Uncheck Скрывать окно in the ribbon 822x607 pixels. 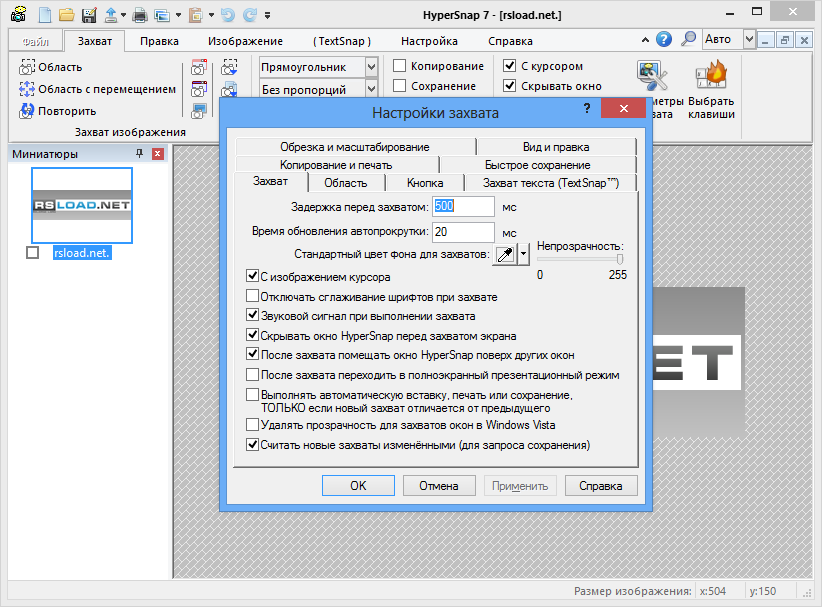click(x=509, y=85)
